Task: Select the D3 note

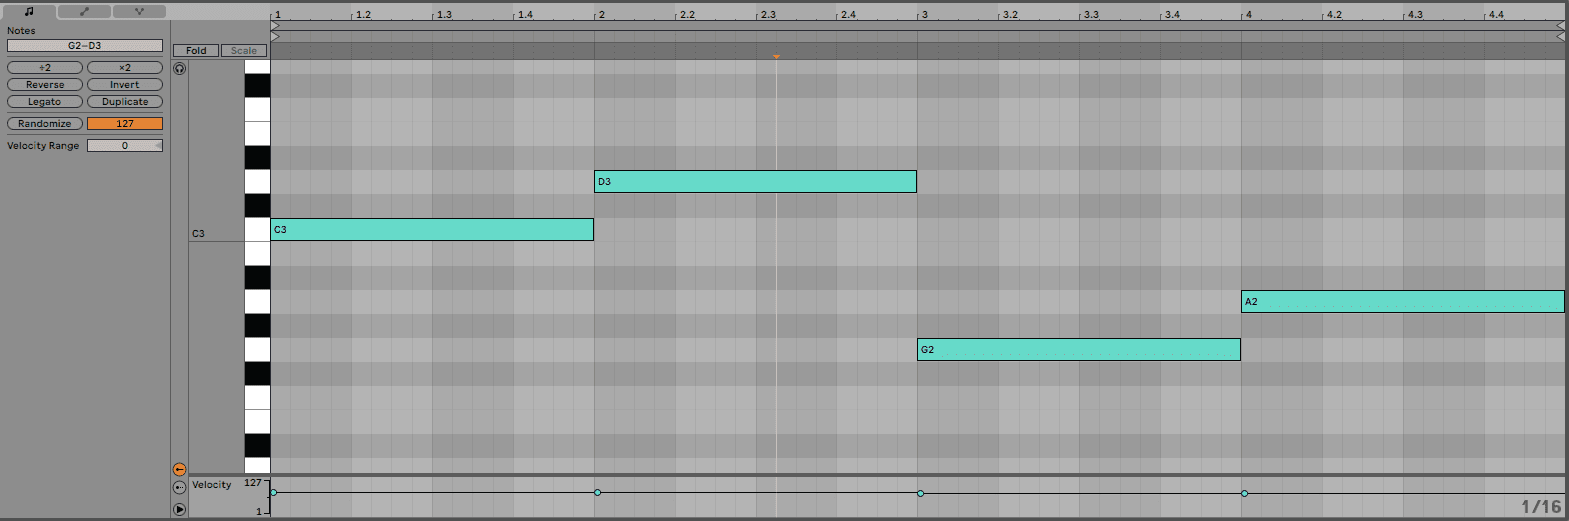Action: (x=755, y=182)
